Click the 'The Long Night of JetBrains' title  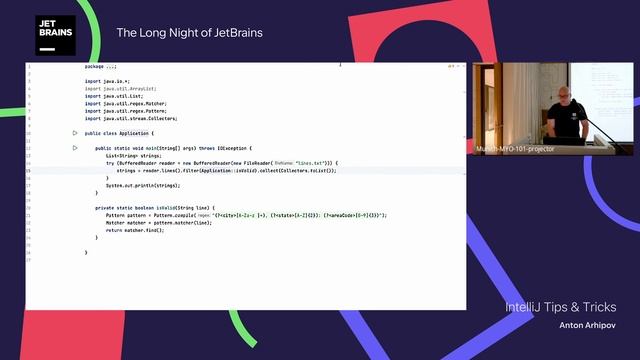189,33
